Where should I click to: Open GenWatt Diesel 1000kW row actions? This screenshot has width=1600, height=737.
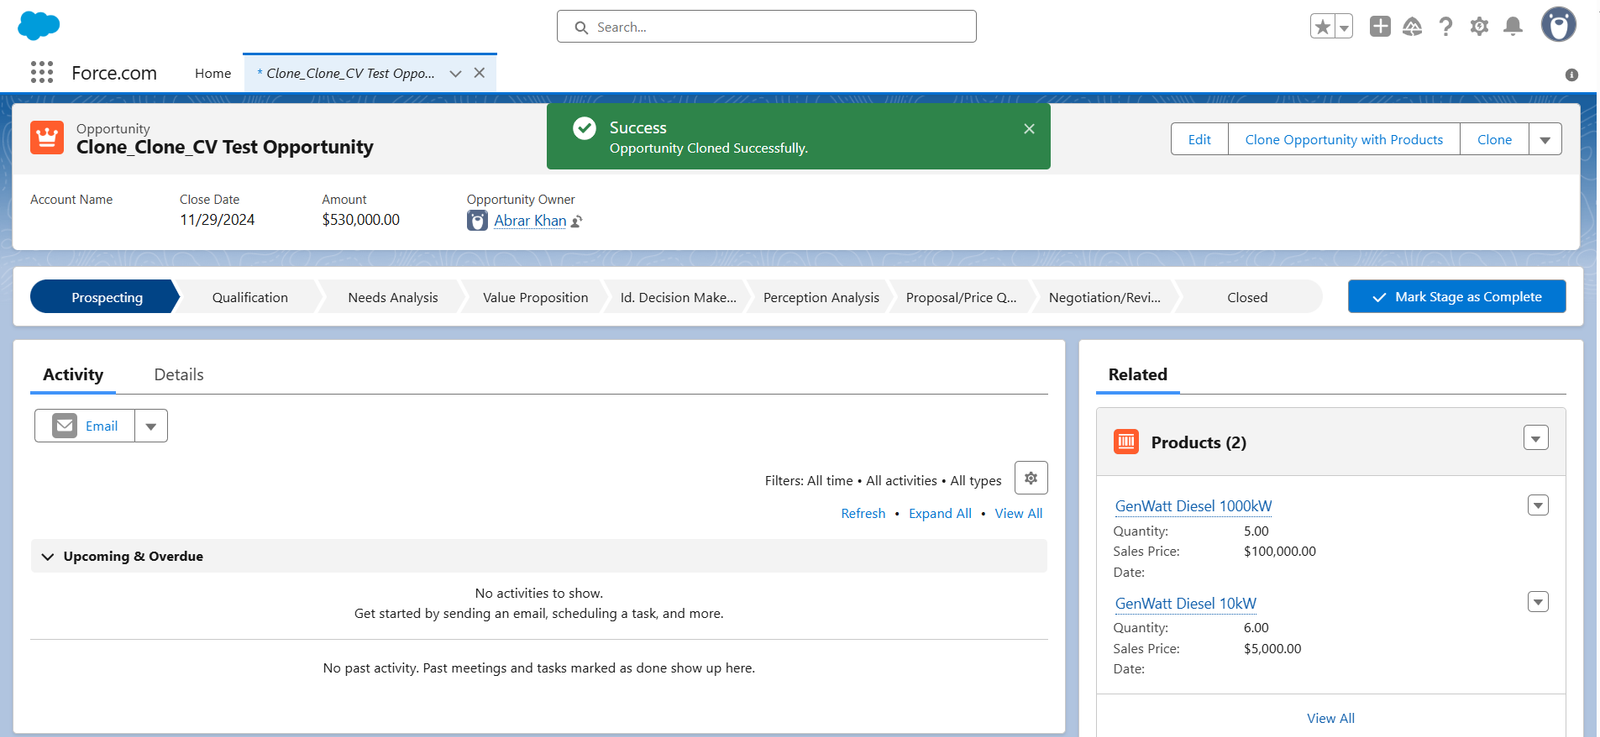coord(1538,505)
